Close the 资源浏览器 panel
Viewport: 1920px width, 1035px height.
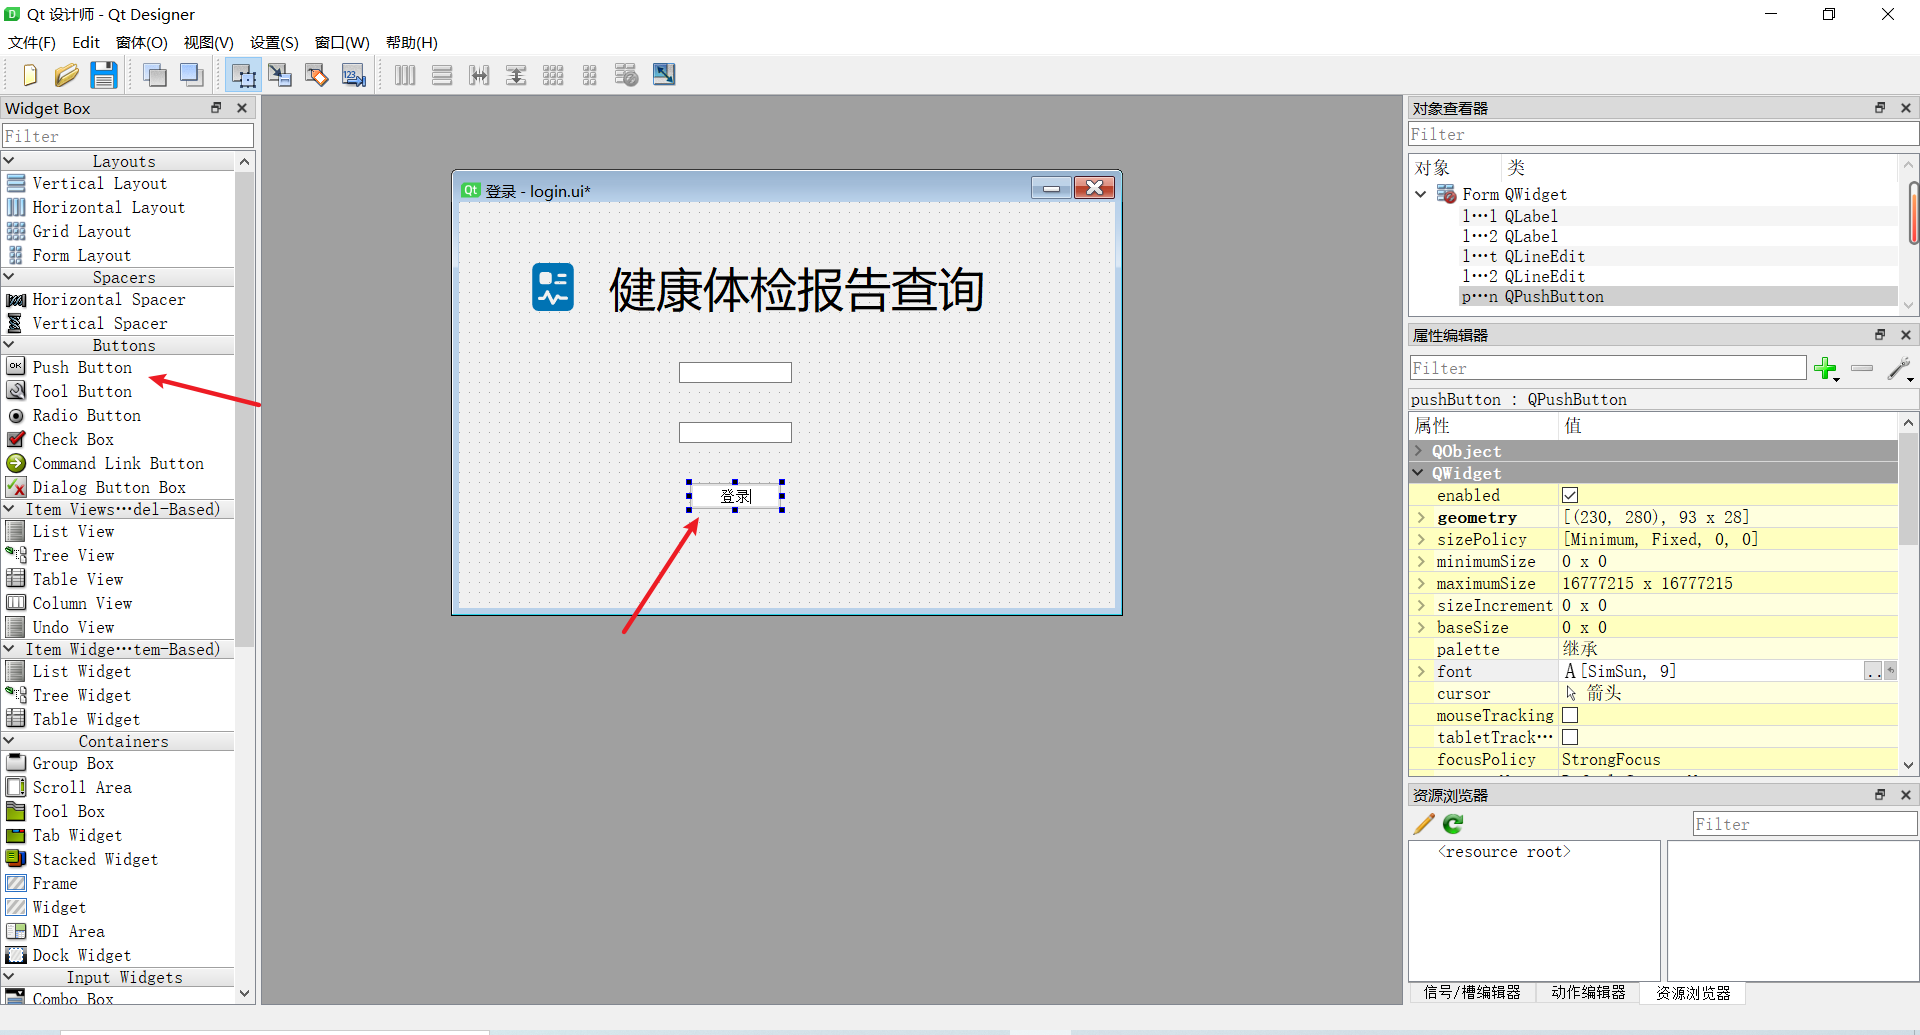point(1905,795)
